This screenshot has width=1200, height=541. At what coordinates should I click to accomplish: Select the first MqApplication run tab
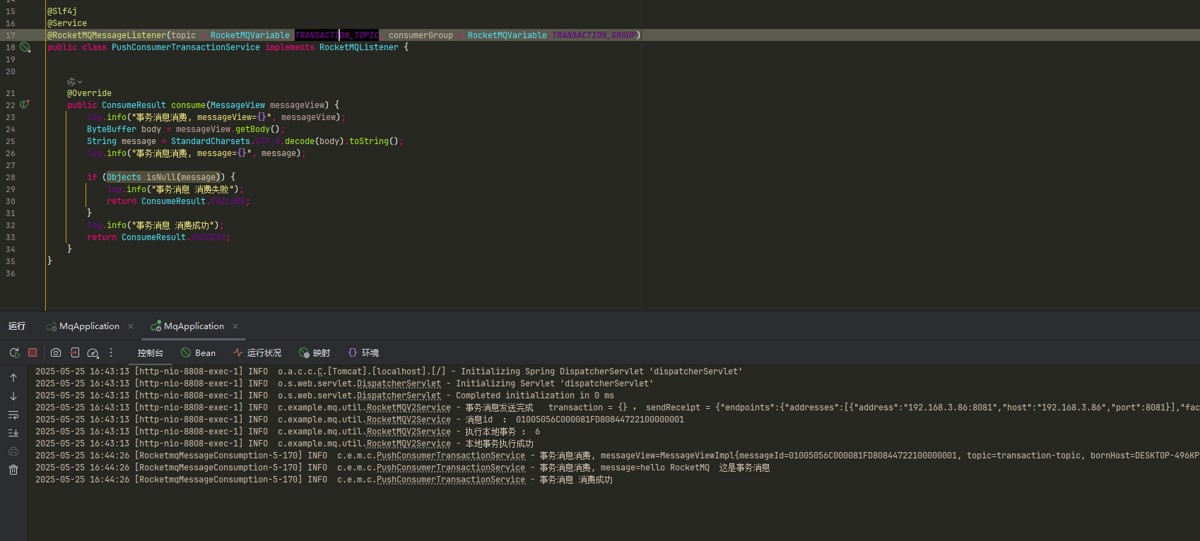(82, 326)
